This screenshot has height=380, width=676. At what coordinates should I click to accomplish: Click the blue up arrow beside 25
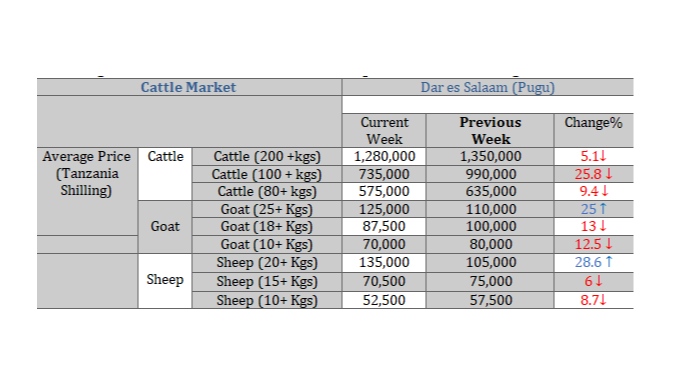(x=603, y=209)
